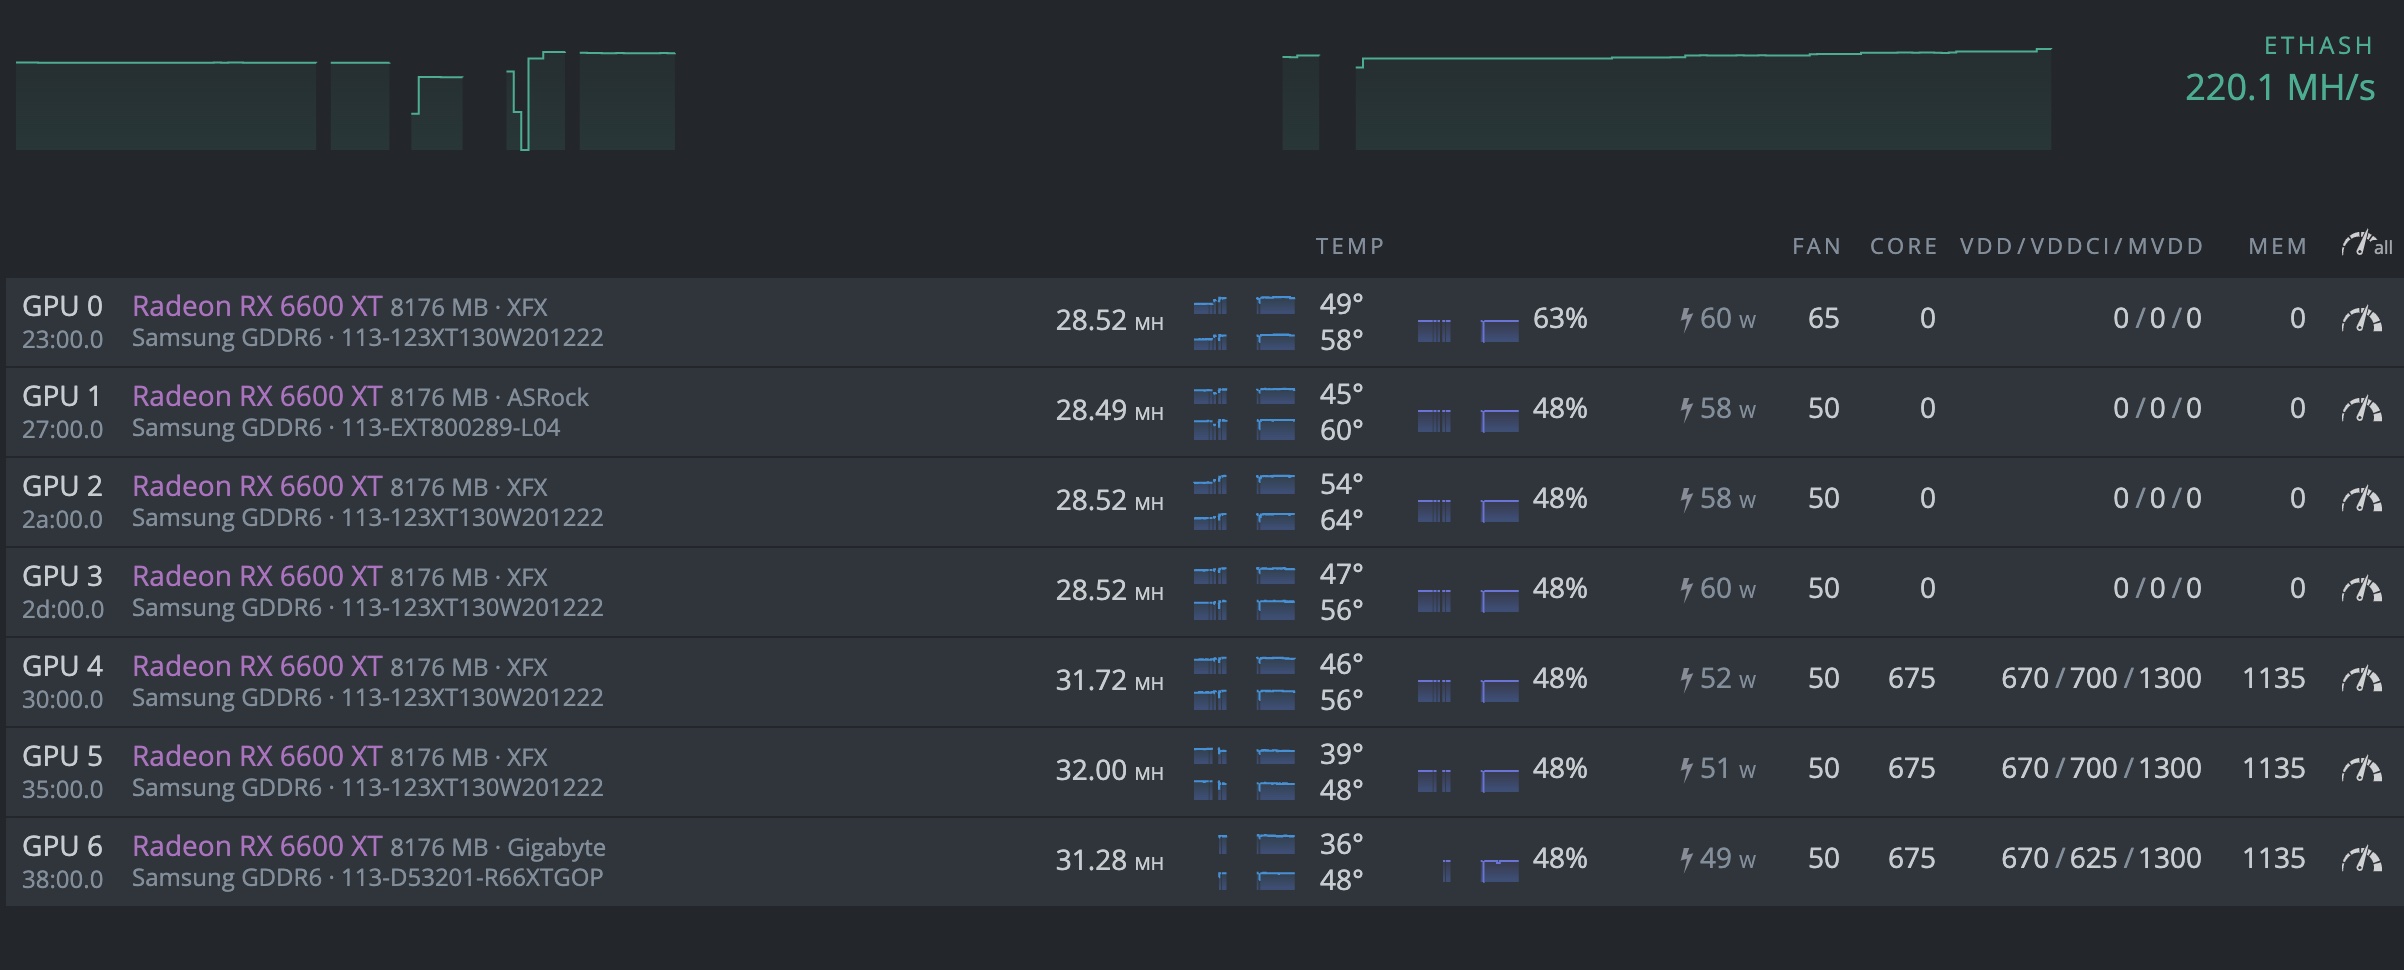Click GPU 0 fan speed bar at 63%

point(1499,330)
